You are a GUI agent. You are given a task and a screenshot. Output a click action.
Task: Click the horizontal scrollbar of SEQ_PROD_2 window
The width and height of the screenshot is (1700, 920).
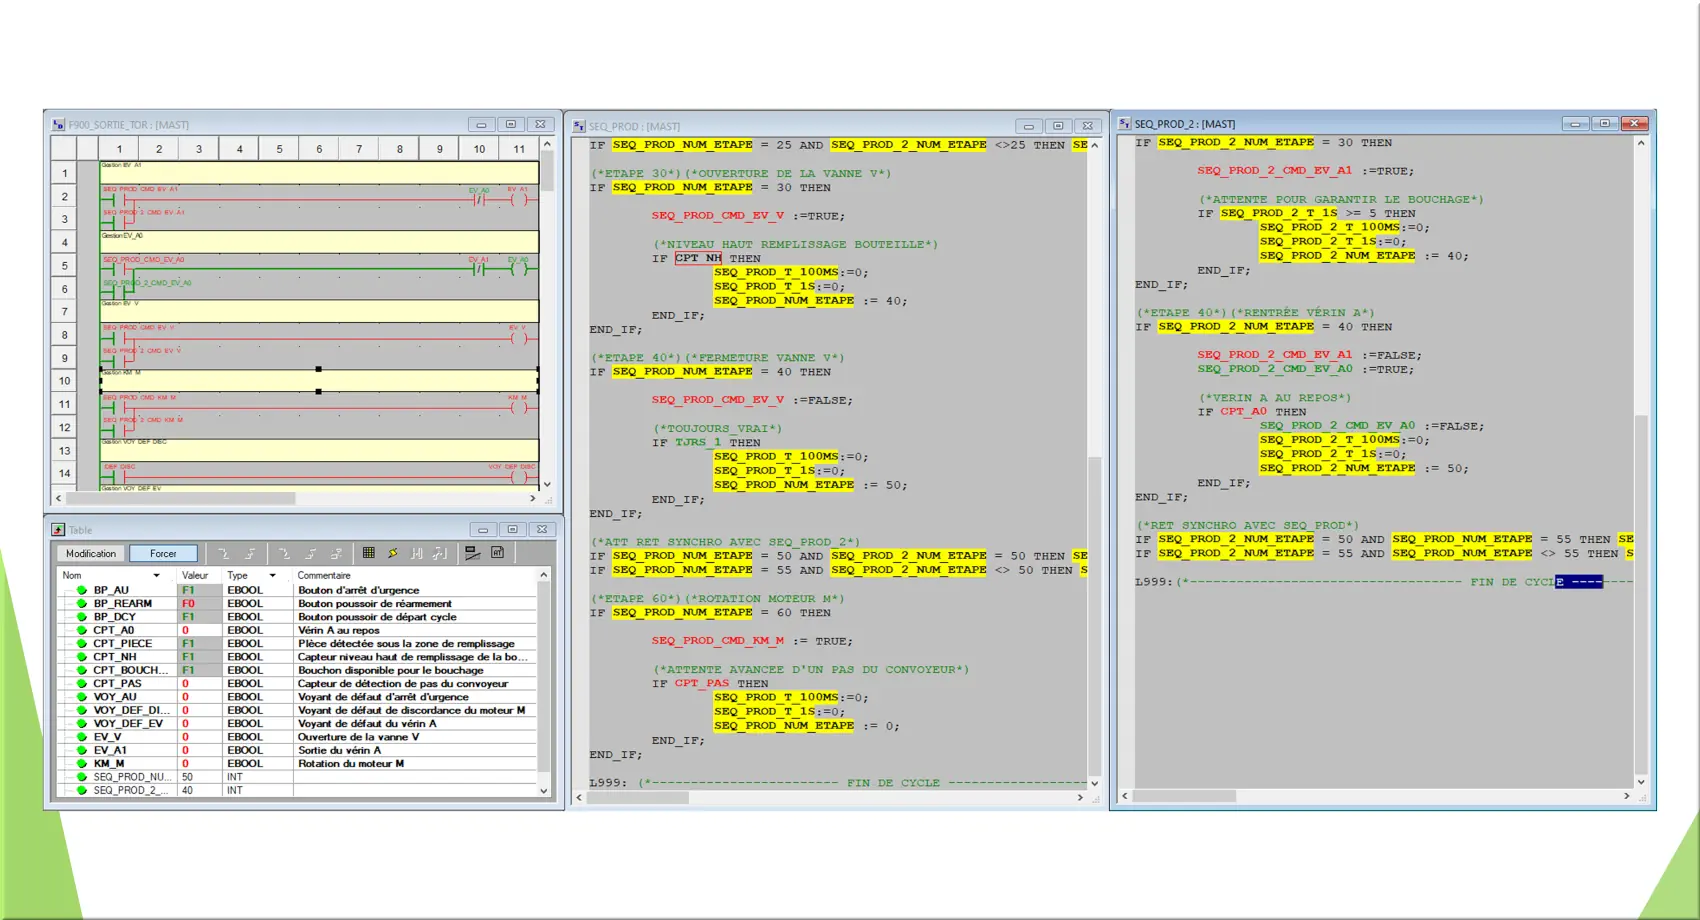(1375, 796)
